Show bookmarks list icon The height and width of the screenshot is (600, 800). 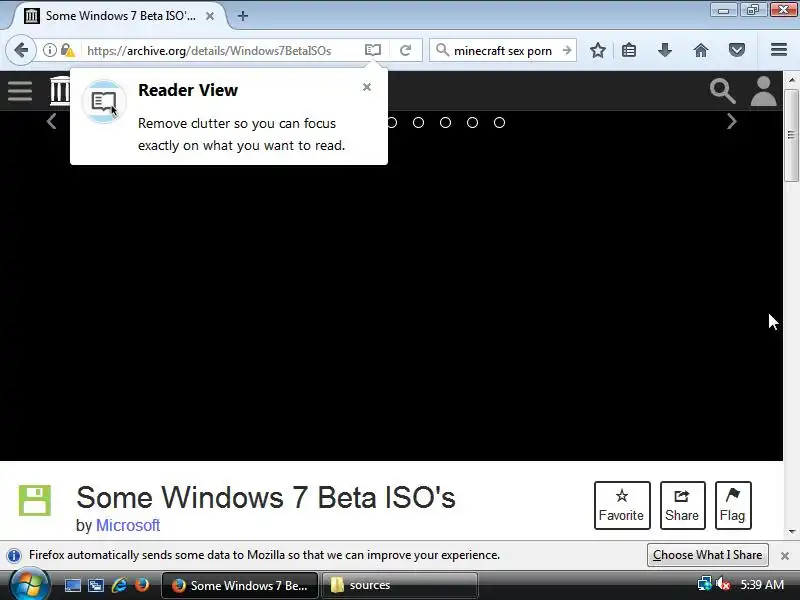pyautogui.click(x=629, y=50)
